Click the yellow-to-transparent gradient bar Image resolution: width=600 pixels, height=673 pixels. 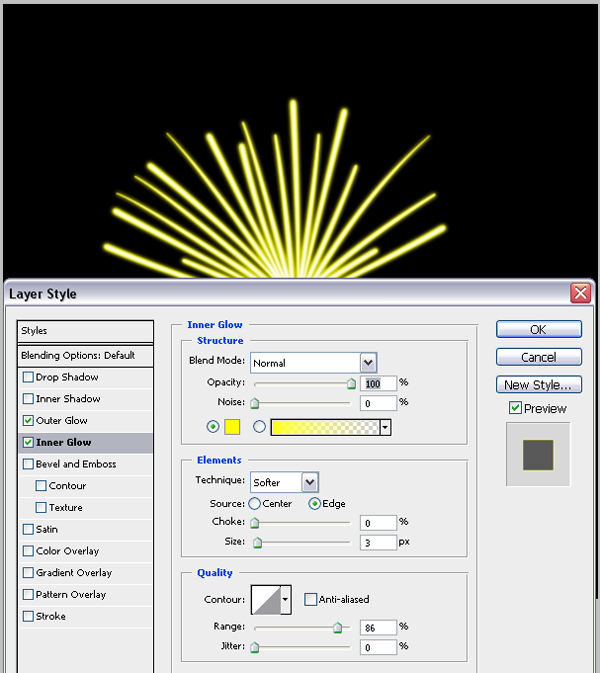click(326, 427)
